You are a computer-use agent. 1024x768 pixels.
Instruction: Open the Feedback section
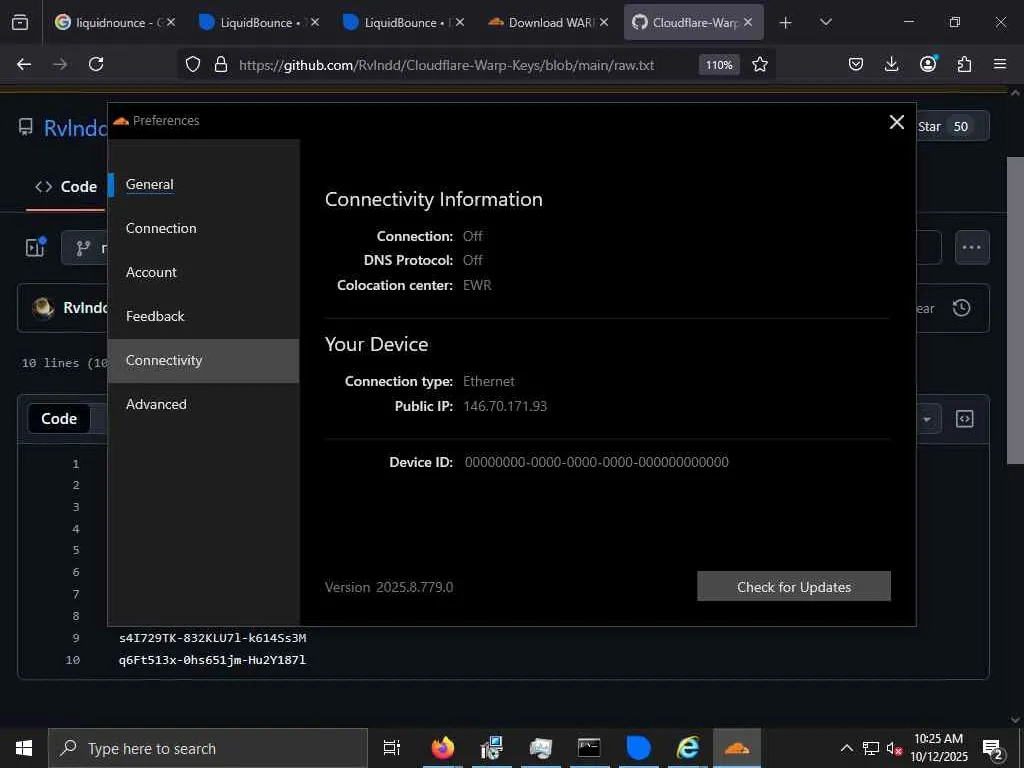click(x=155, y=316)
